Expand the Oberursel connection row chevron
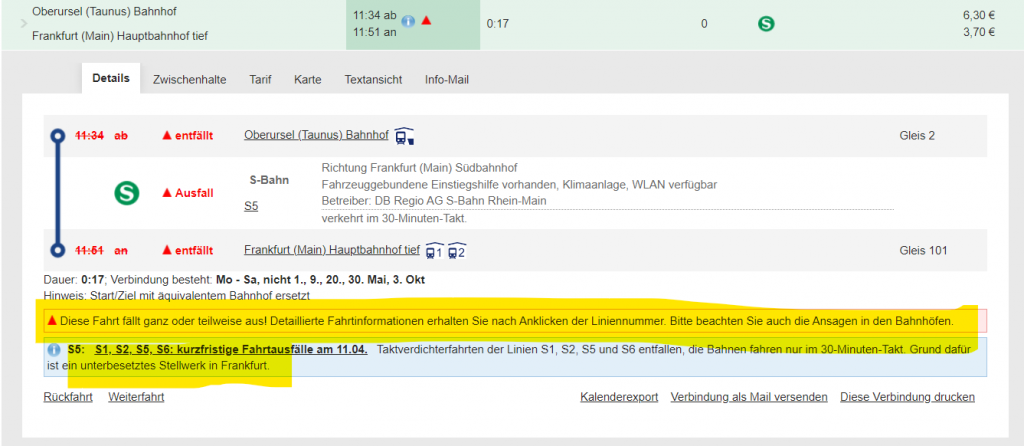The width and height of the screenshot is (1024, 446). point(23,23)
